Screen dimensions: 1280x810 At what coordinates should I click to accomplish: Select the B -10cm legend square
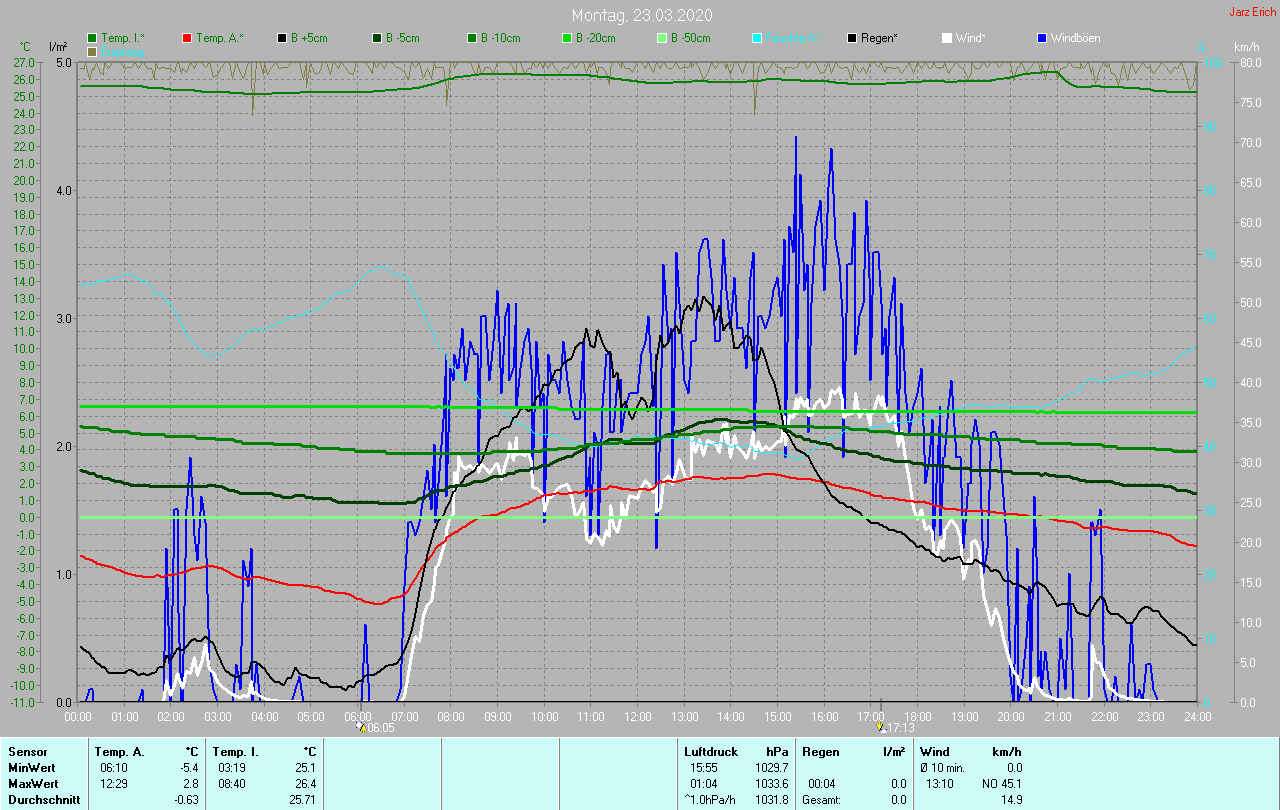(472, 38)
